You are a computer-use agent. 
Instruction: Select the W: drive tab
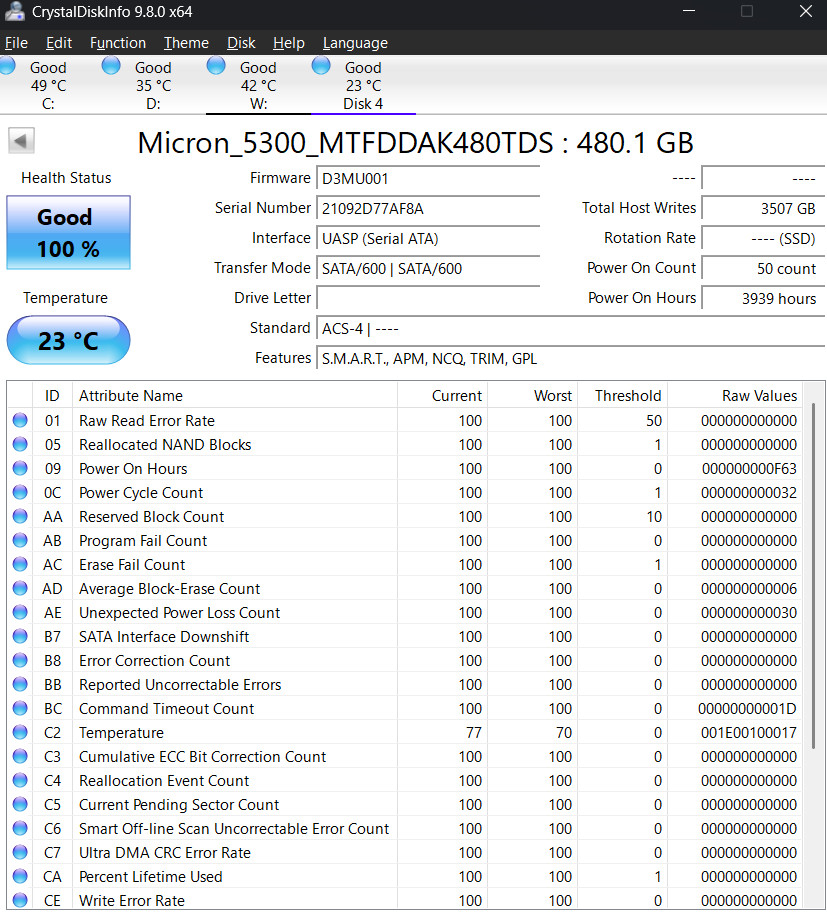click(x=259, y=85)
